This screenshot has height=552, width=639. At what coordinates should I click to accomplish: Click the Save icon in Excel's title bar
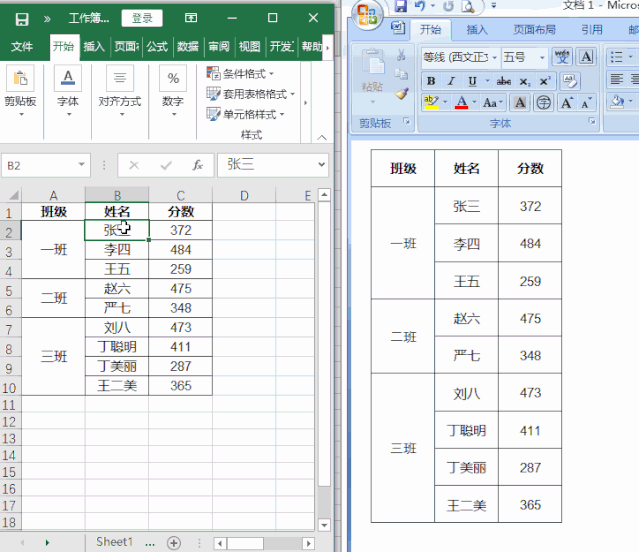[x=22, y=18]
